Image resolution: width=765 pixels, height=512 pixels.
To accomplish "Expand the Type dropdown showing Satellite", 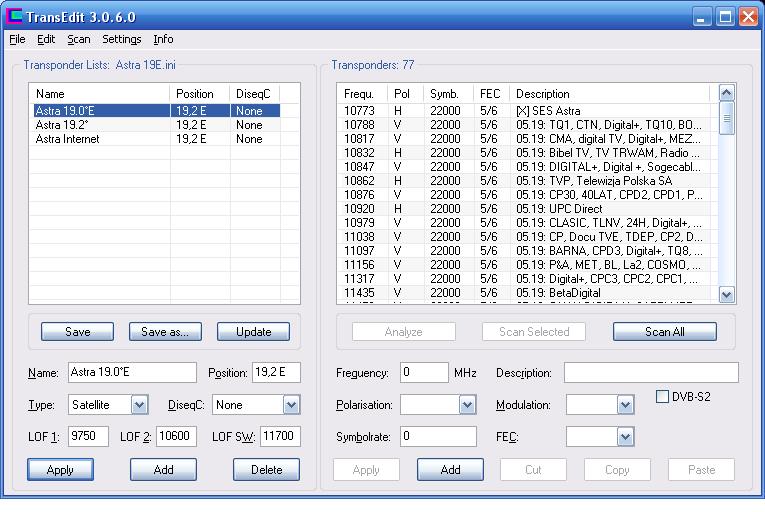I will (139, 405).
